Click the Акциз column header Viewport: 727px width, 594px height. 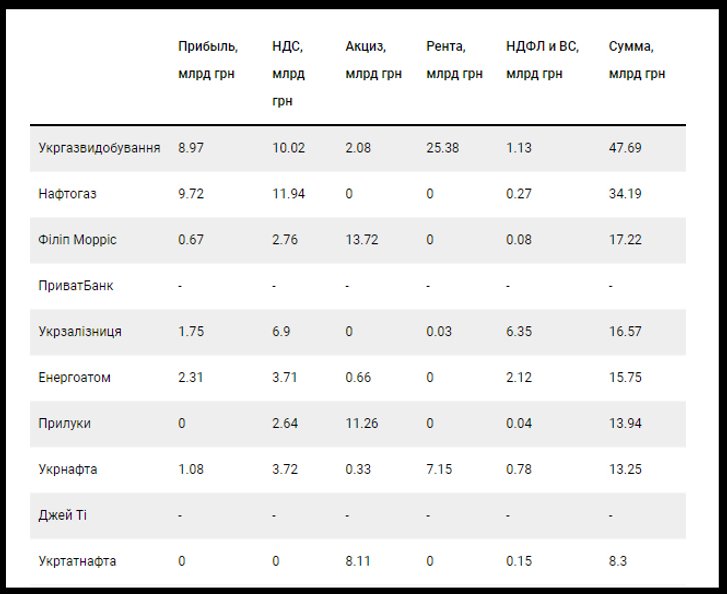(373, 60)
